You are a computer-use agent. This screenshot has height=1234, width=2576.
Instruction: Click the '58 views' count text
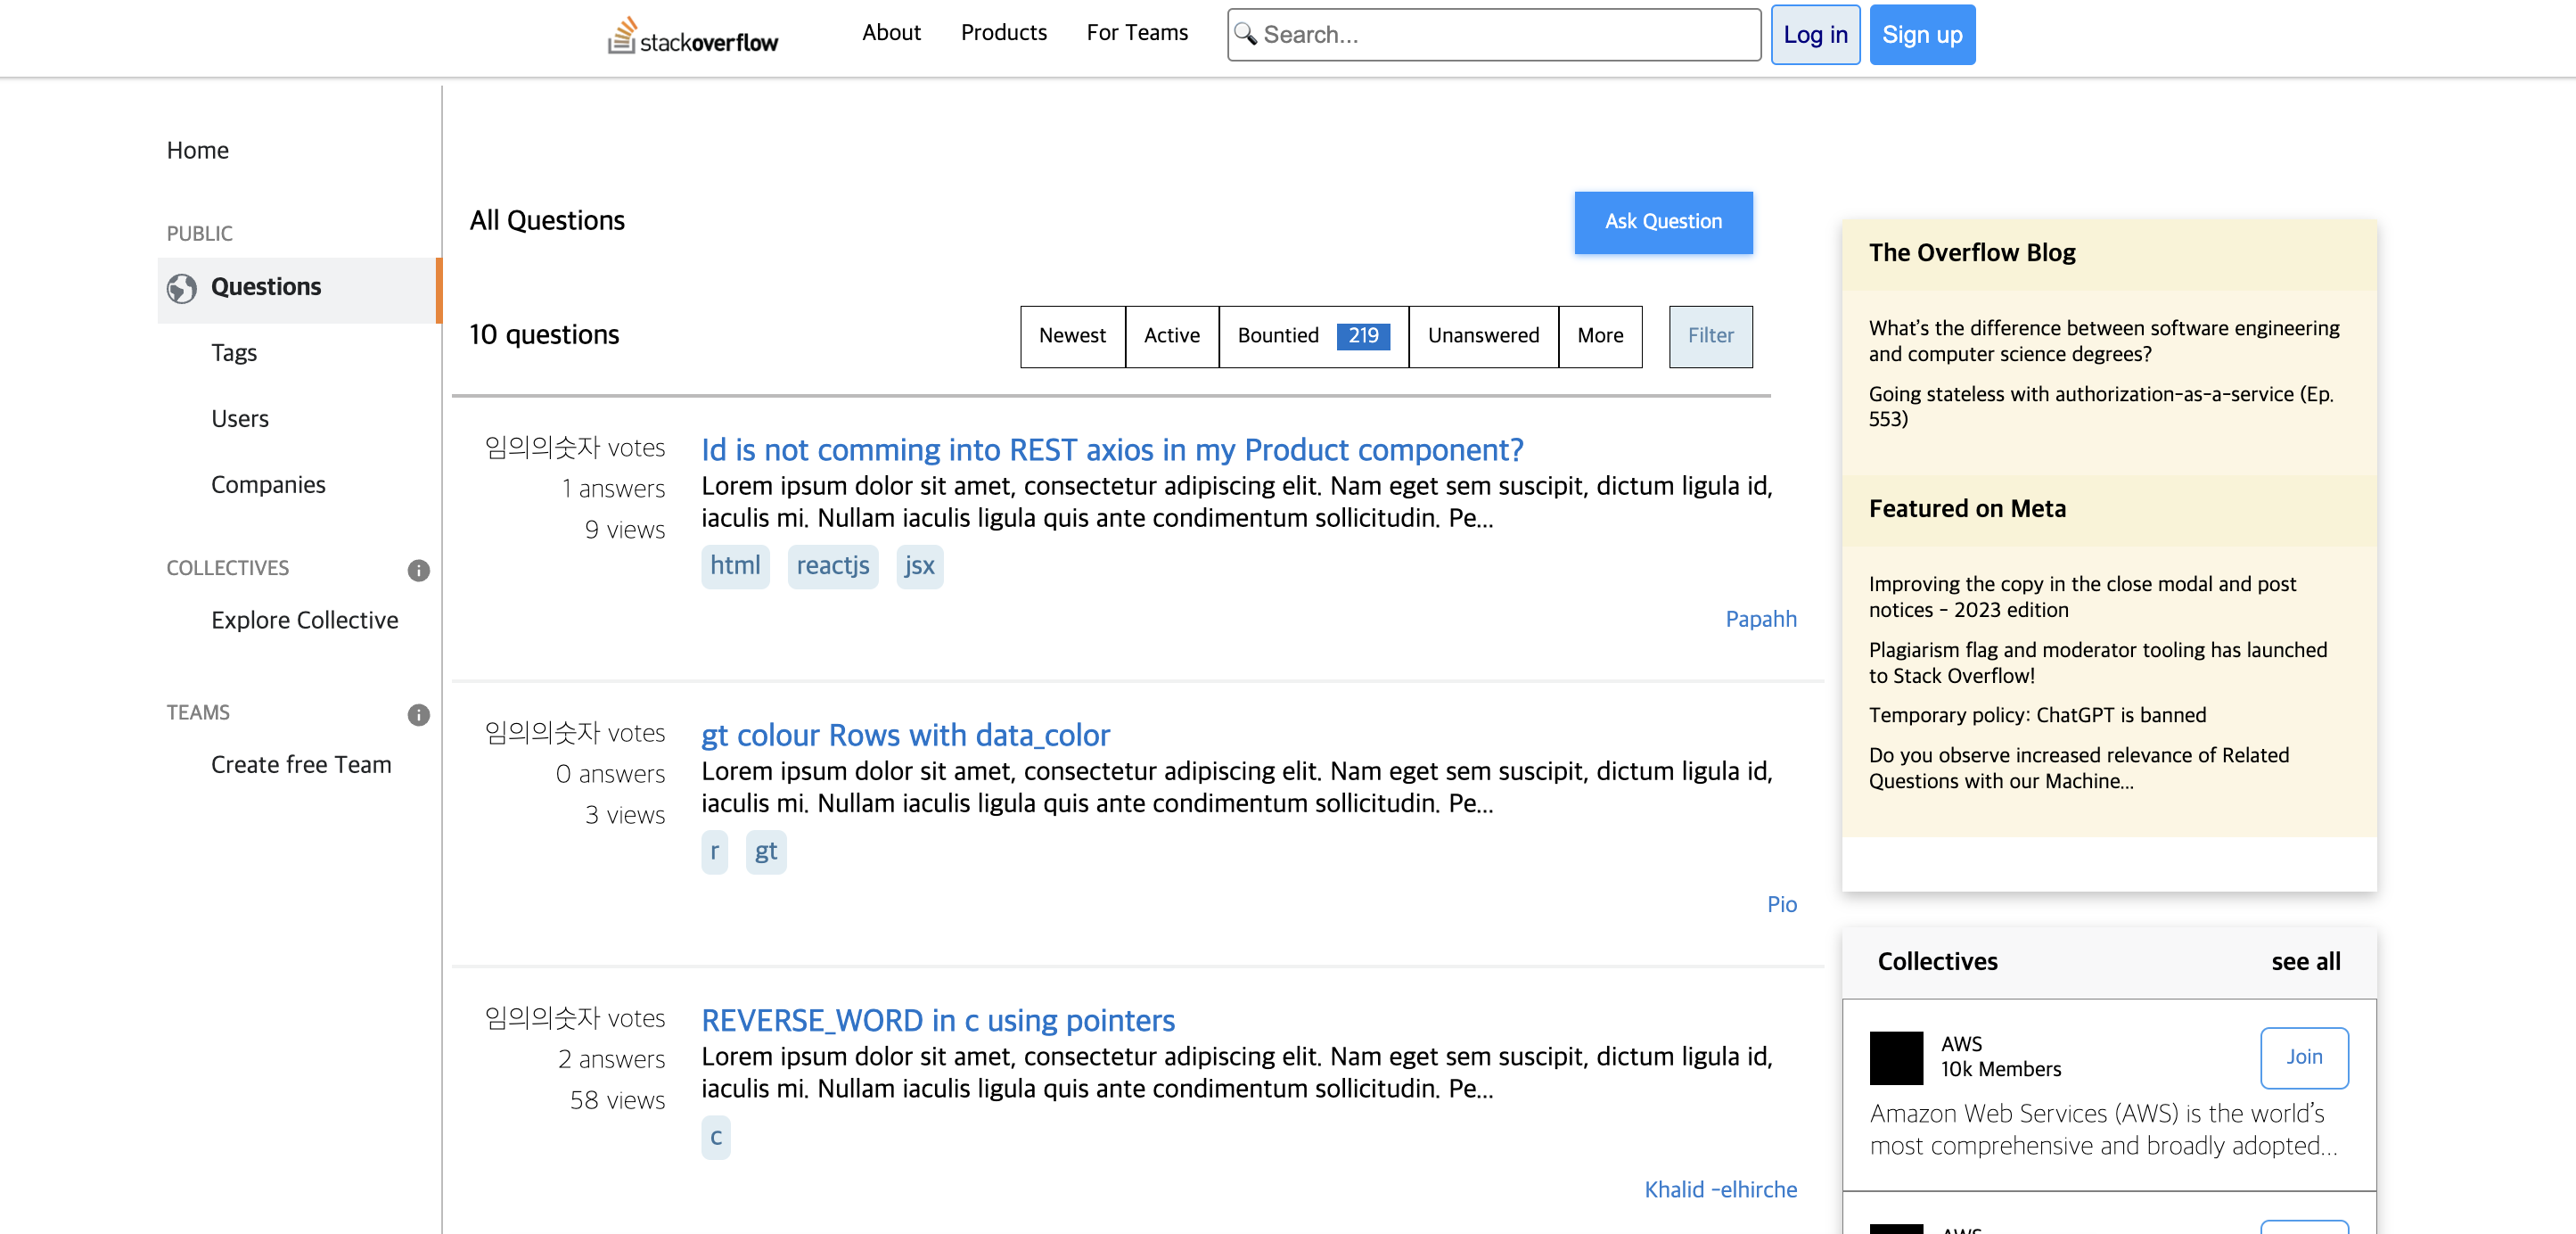click(617, 1100)
